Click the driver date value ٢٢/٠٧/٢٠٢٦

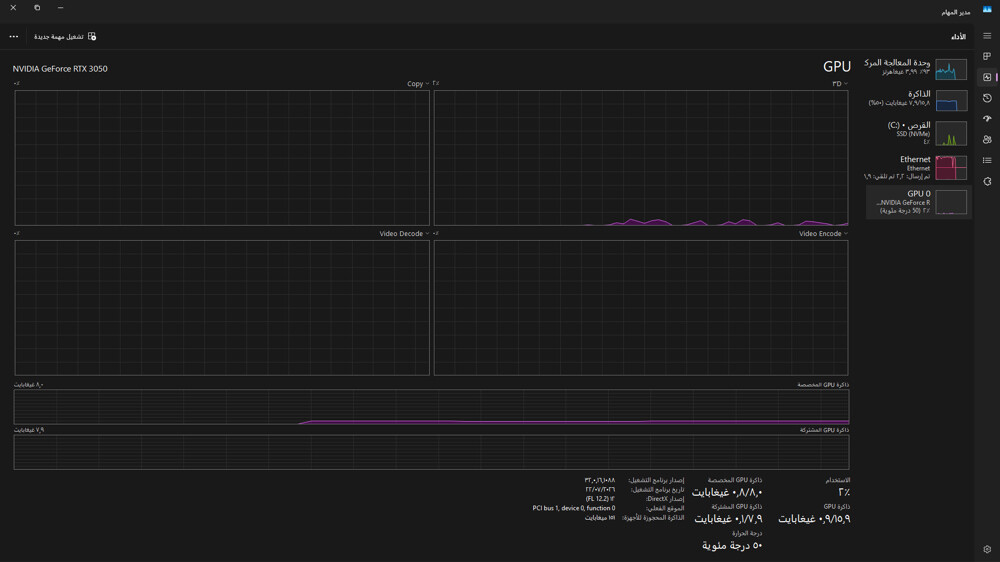(600, 489)
